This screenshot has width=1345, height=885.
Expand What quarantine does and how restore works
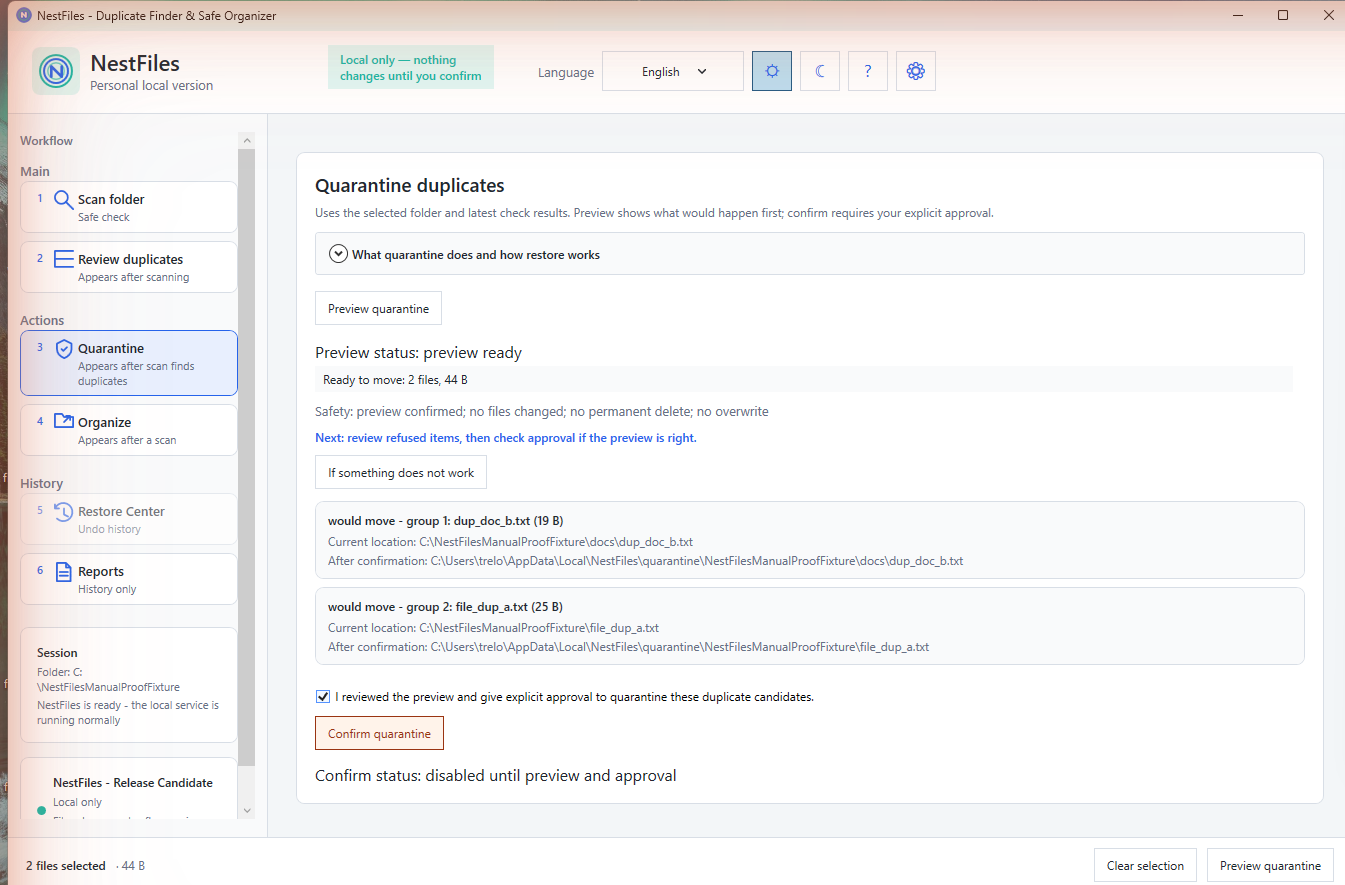coord(810,254)
